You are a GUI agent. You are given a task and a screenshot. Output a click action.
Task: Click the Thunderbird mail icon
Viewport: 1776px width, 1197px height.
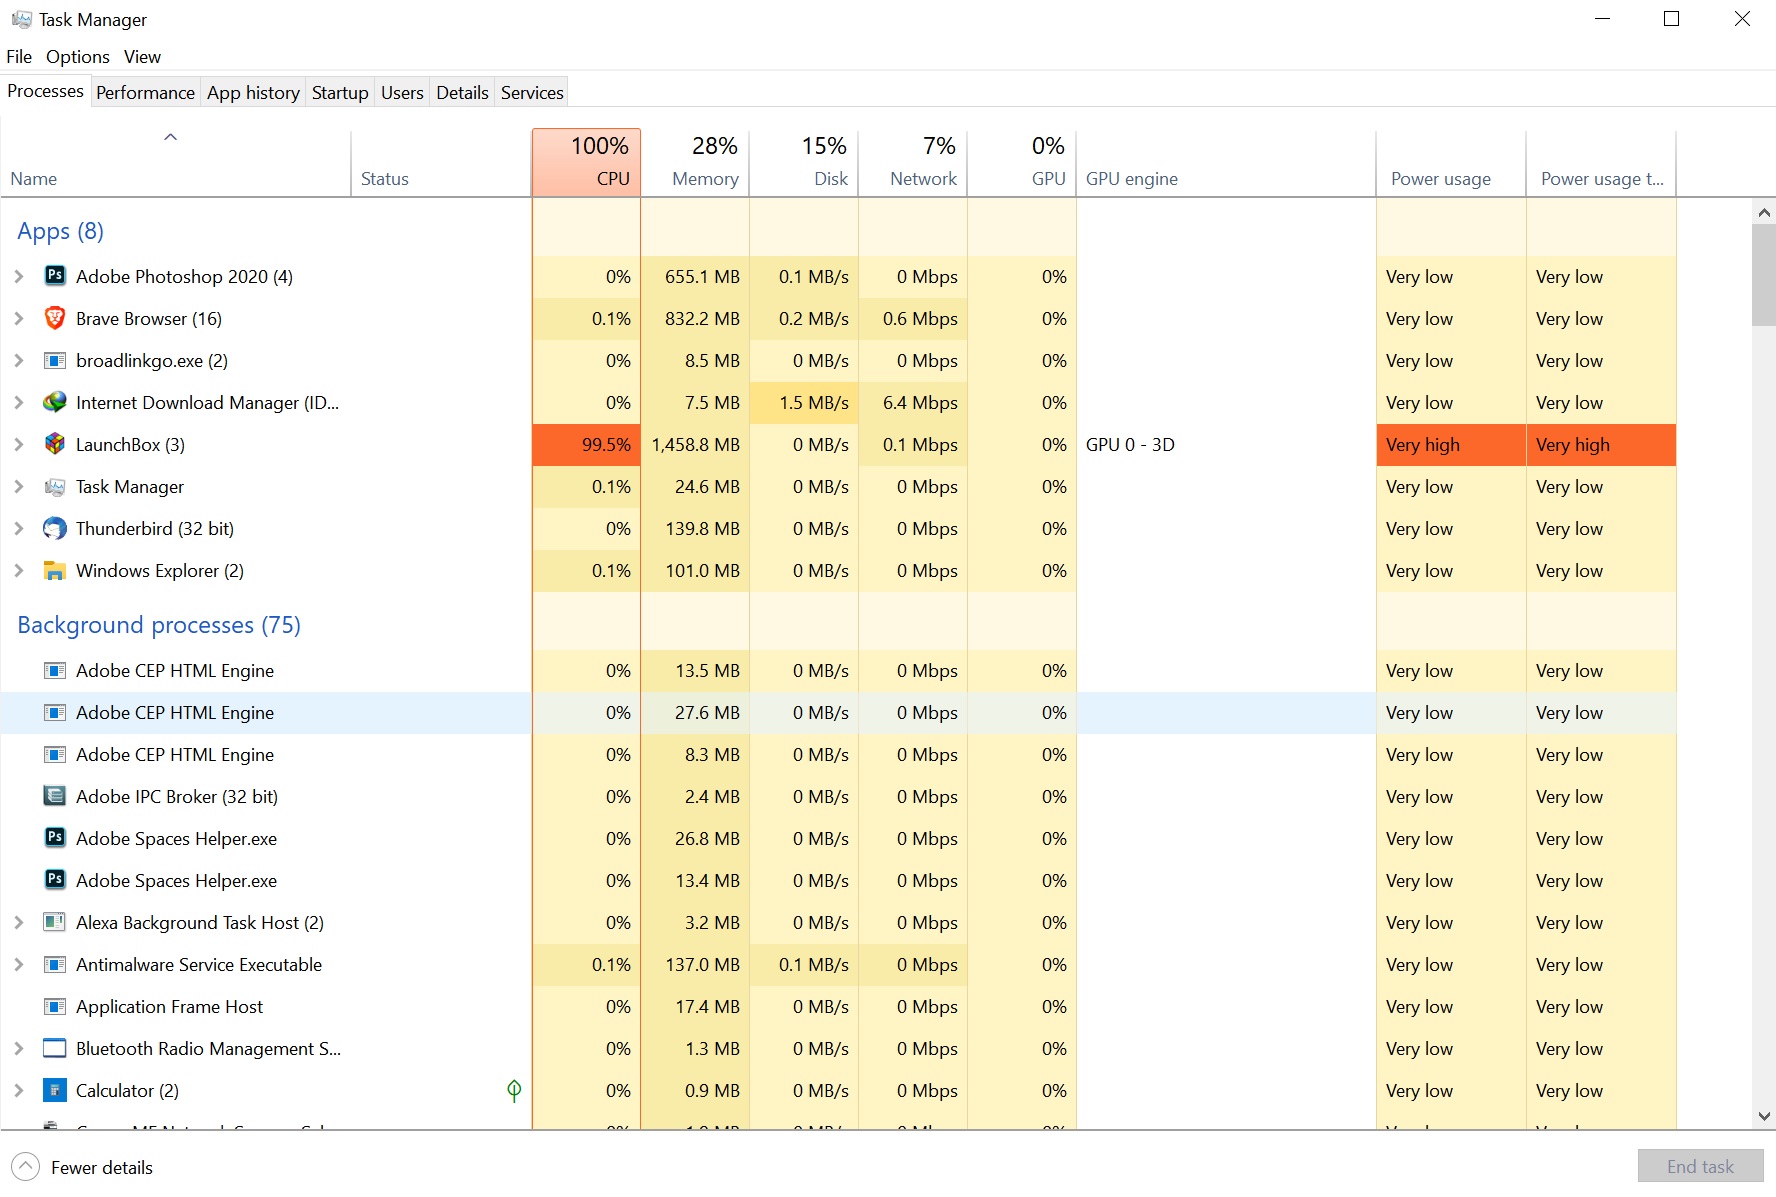point(55,528)
